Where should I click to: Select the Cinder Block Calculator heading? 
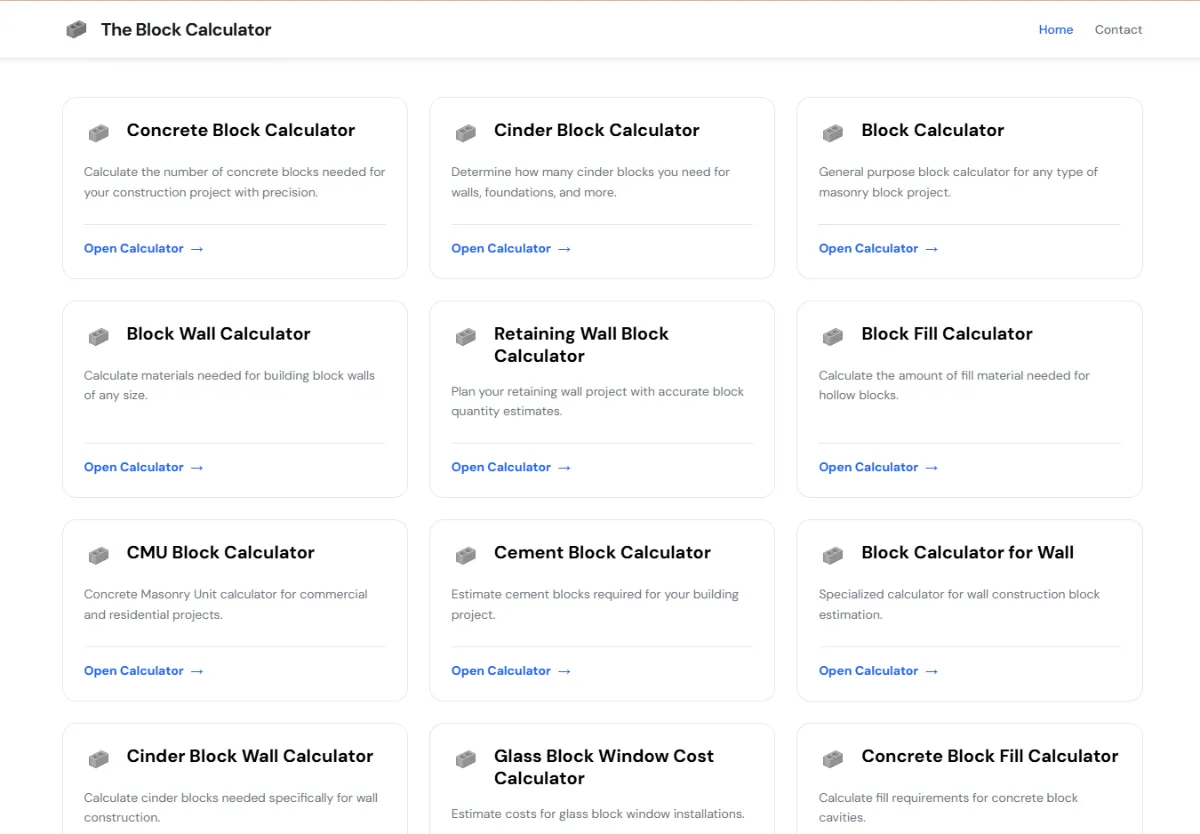click(x=597, y=130)
